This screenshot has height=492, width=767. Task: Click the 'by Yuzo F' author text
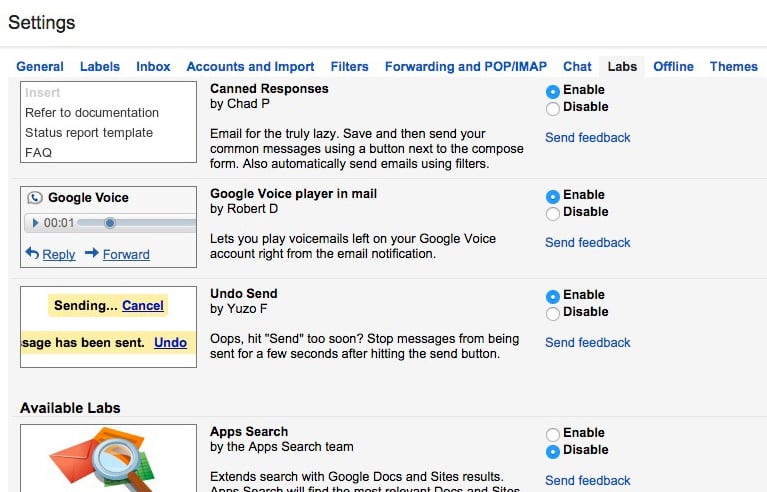pyautogui.click(x=239, y=309)
